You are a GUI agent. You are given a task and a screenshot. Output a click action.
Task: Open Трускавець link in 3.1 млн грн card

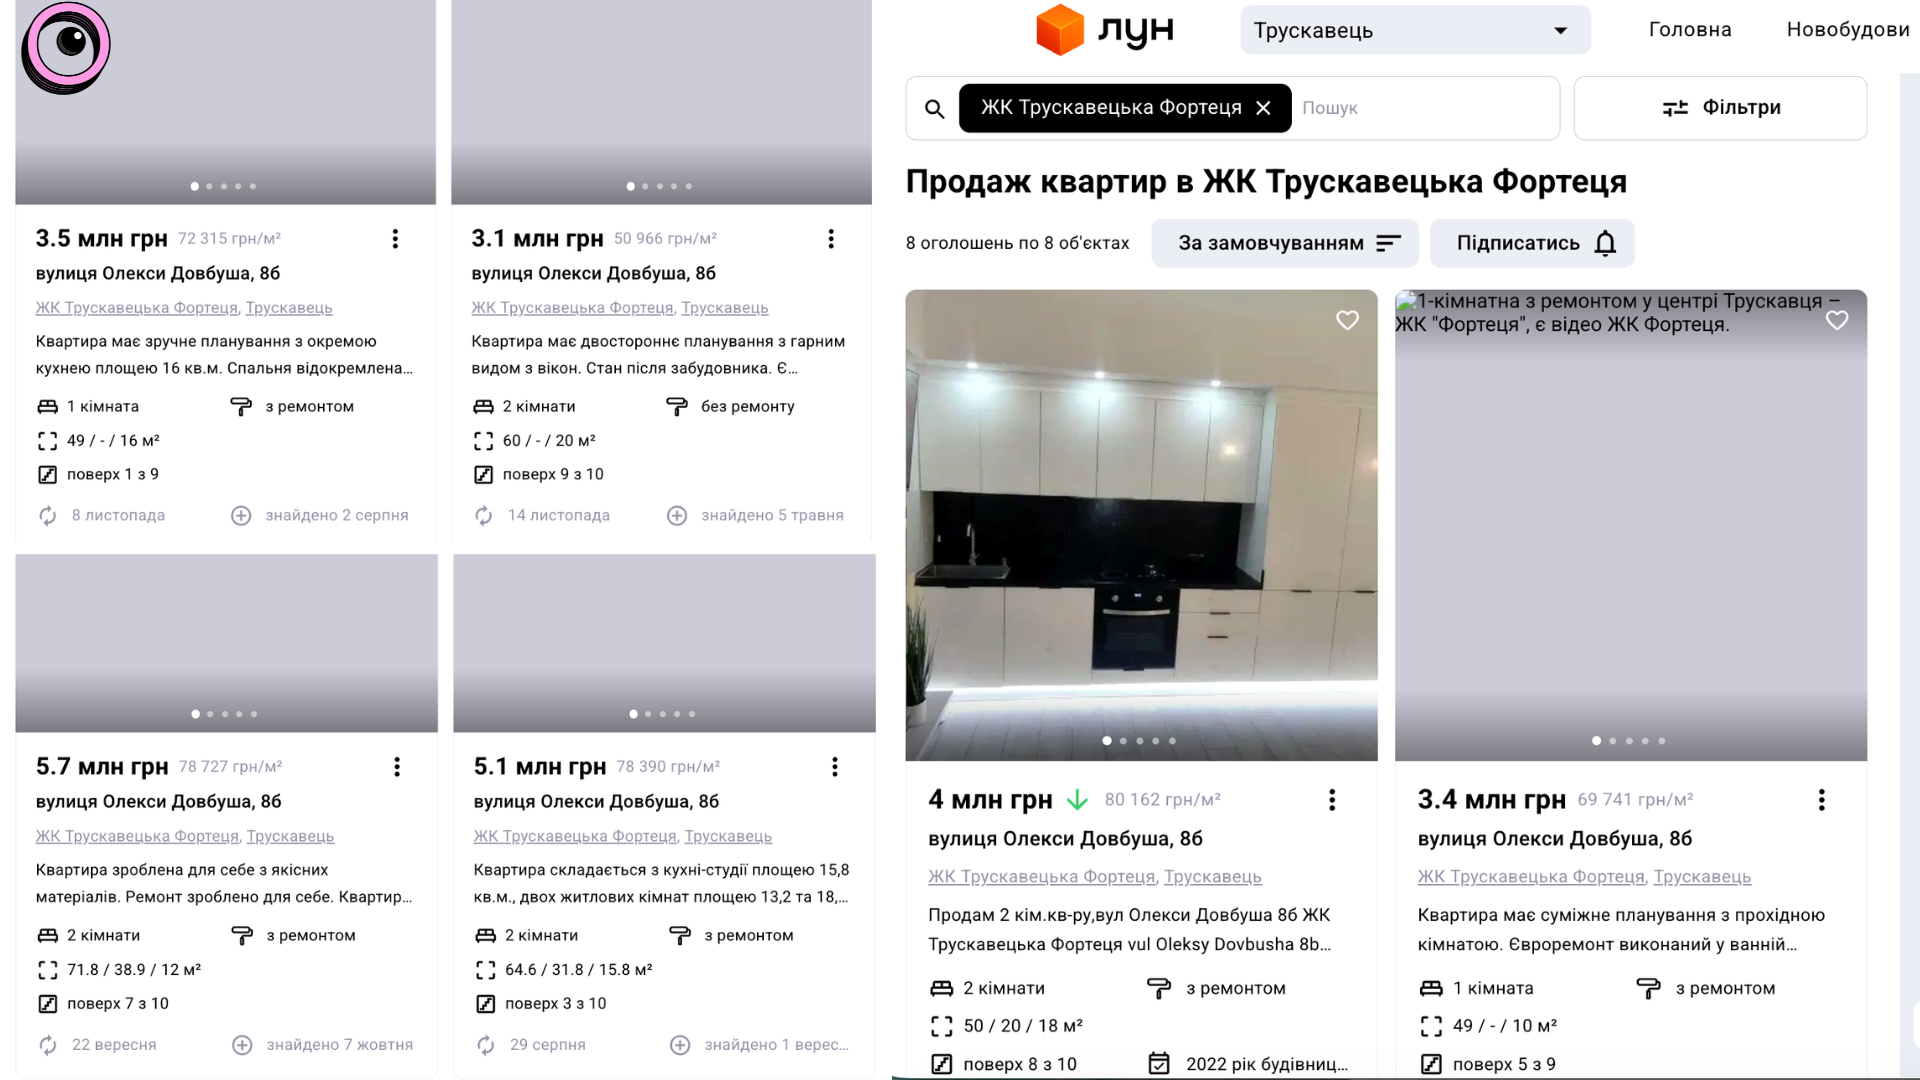[725, 308]
